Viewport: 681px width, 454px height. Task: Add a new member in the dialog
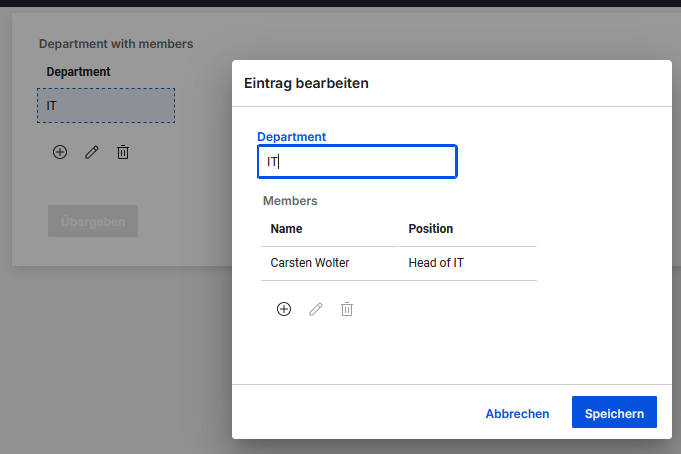point(284,309)
